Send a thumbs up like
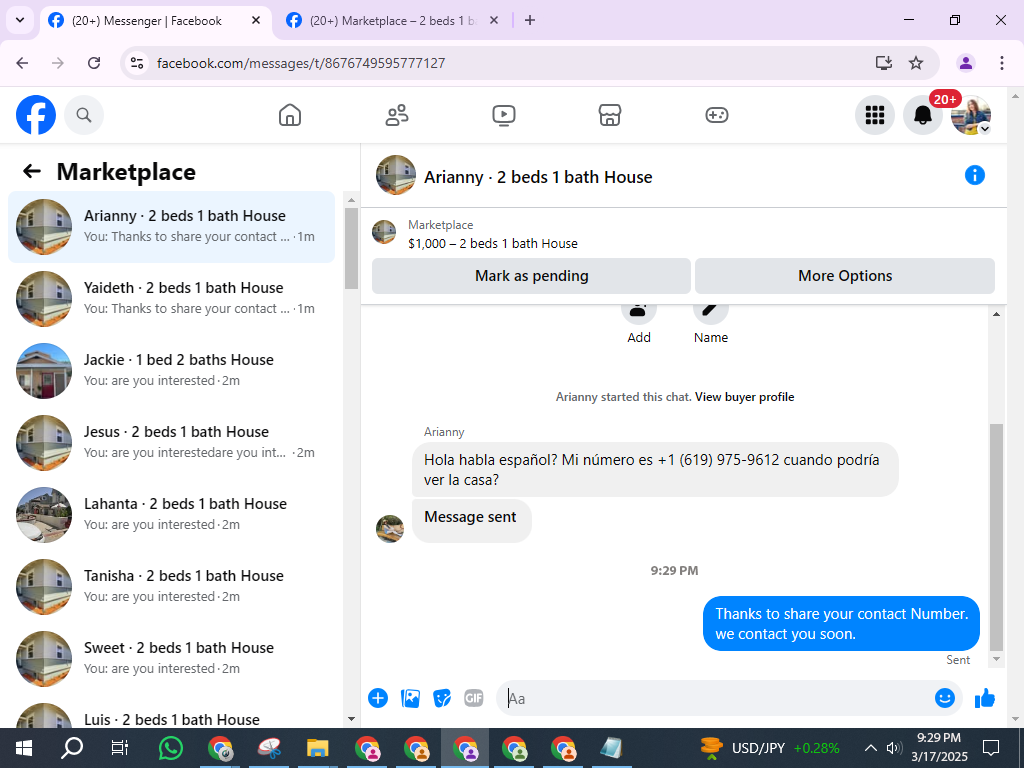 (985, 698)
